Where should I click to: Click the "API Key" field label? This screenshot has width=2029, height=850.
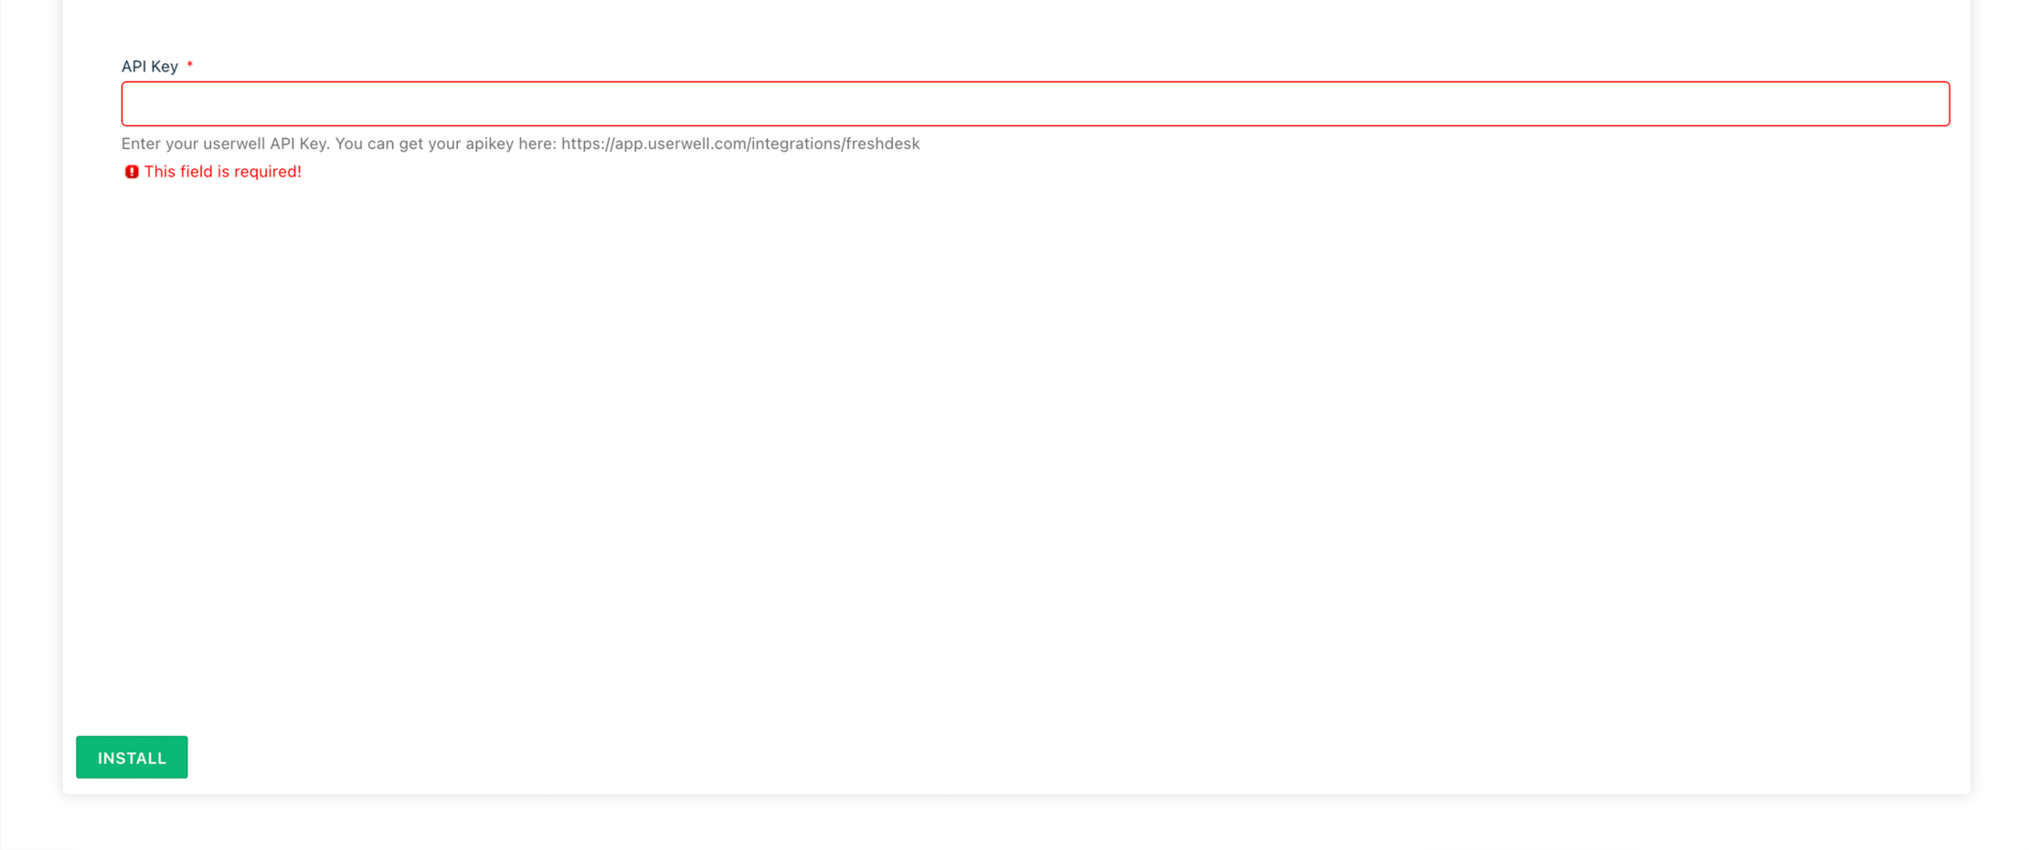pyautogui.click(x=150, y=67)
